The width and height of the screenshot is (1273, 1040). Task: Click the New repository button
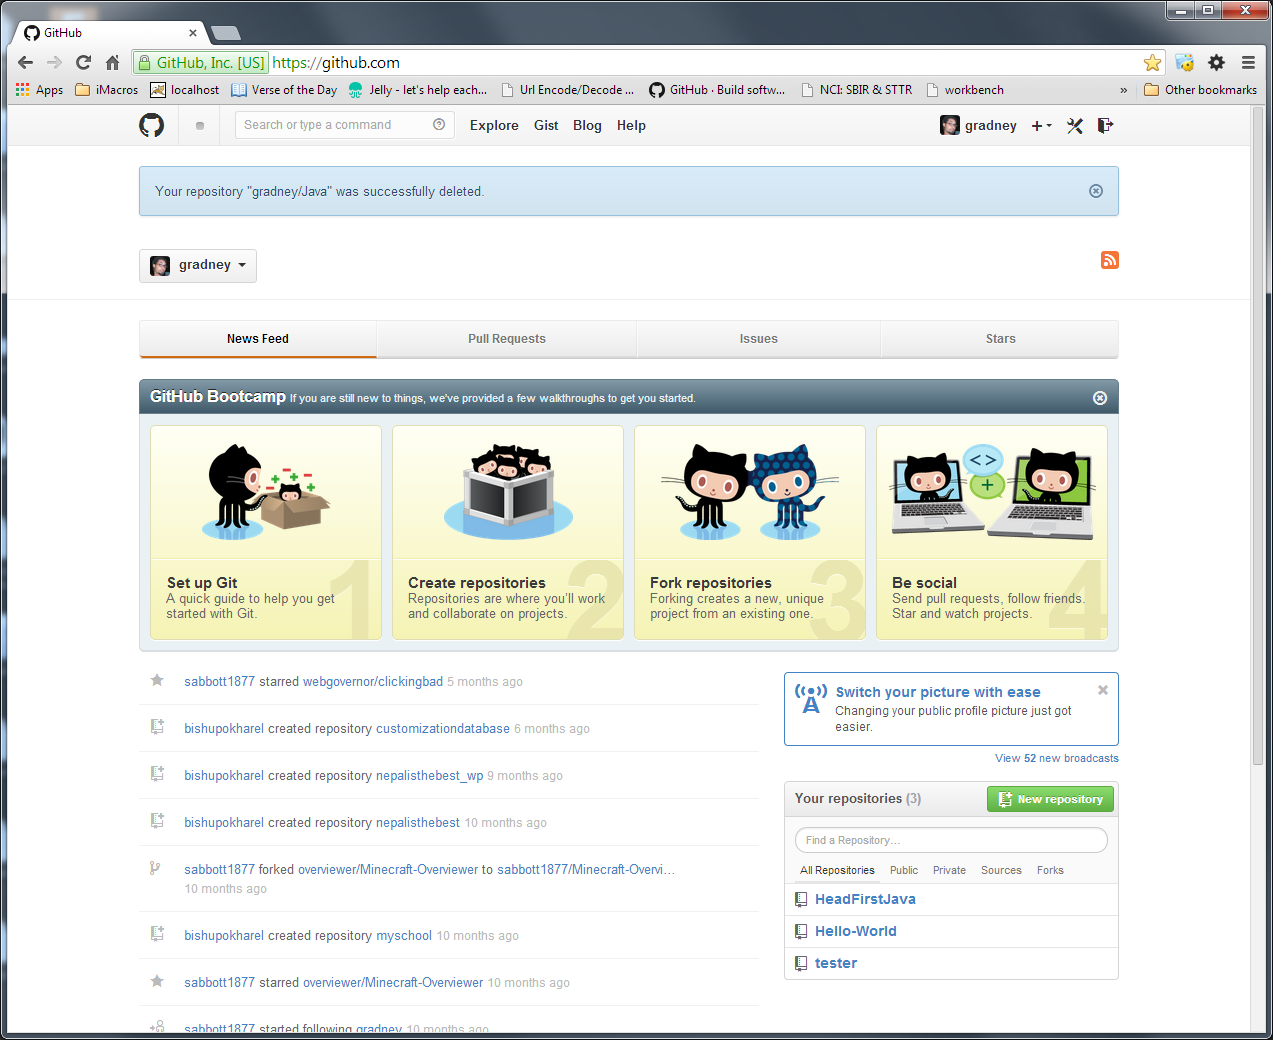(1049, 798)
